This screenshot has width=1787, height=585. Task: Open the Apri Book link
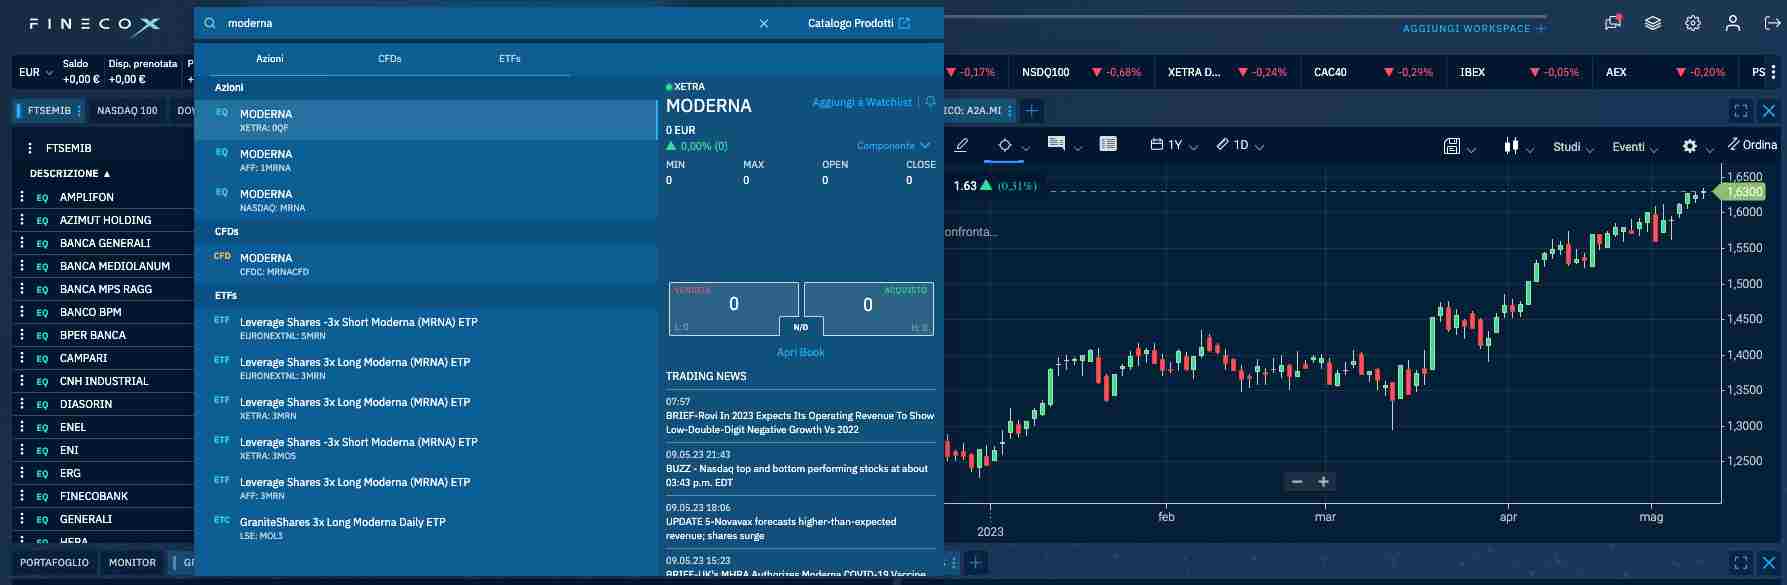point(800,352)
